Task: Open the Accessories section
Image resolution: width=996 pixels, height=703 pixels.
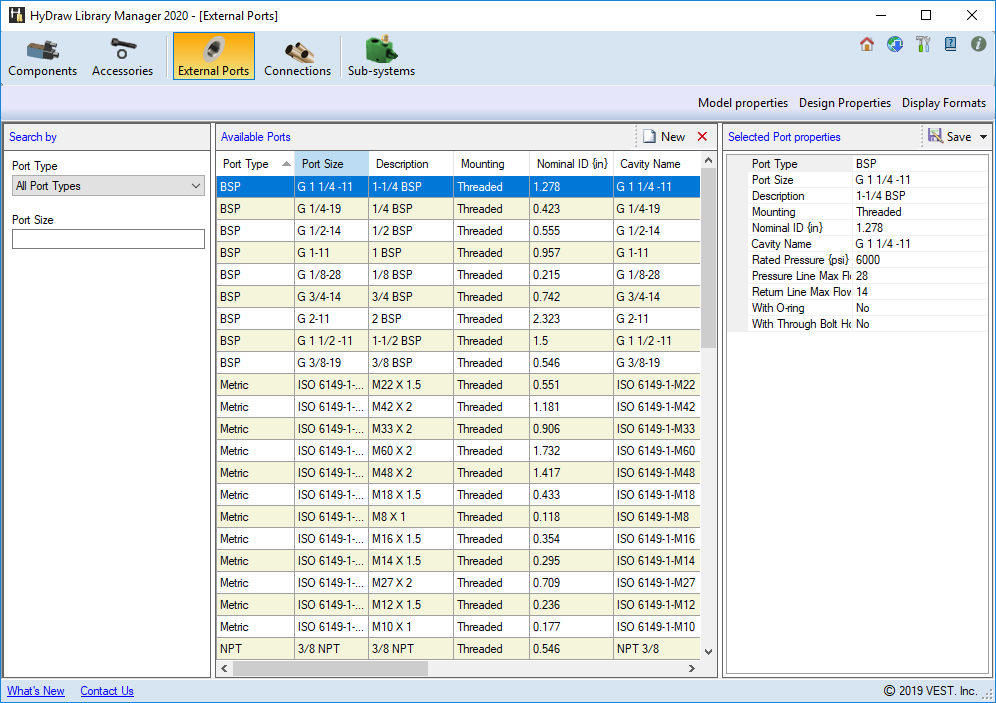Action: (123, 57)
